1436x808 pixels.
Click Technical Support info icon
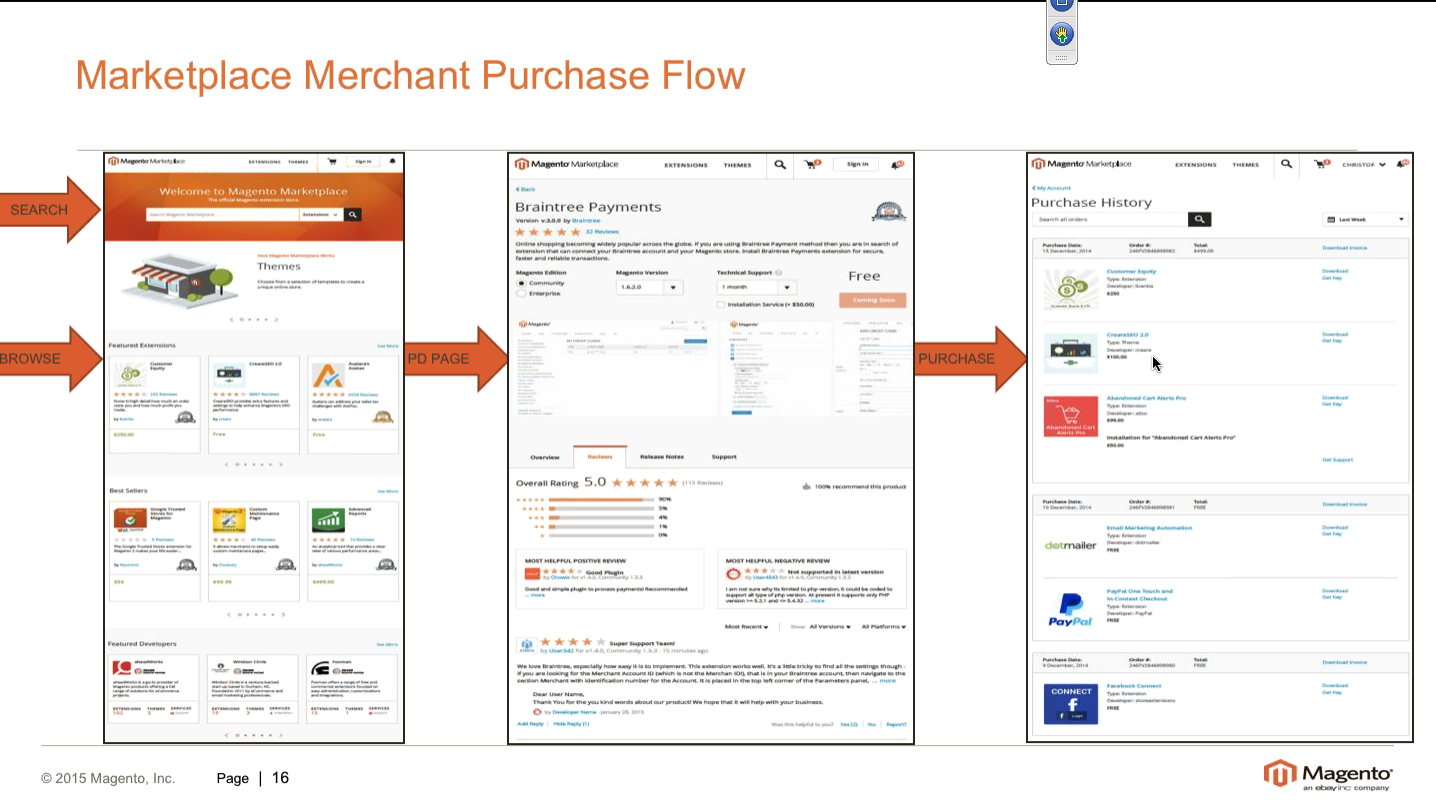(x=777, y=272)
